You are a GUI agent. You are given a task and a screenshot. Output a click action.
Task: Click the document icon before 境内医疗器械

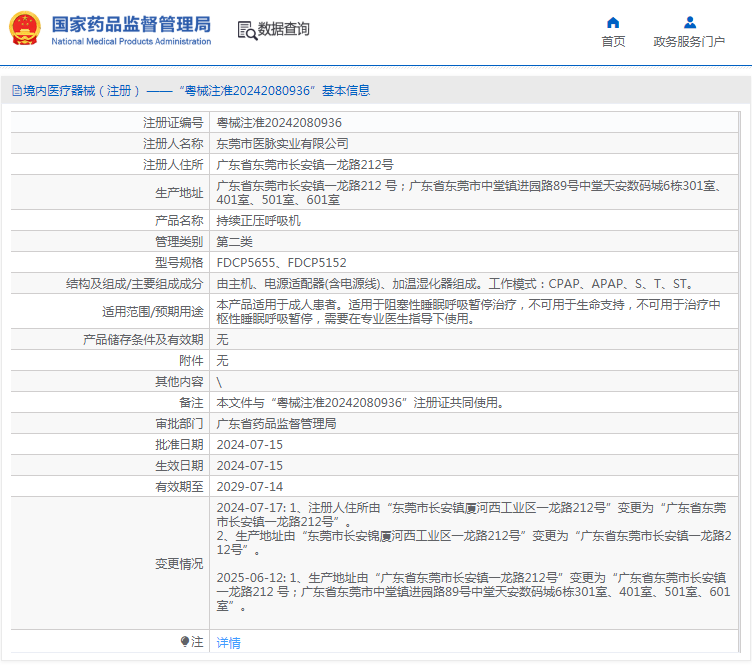click(x=17, y=91)
